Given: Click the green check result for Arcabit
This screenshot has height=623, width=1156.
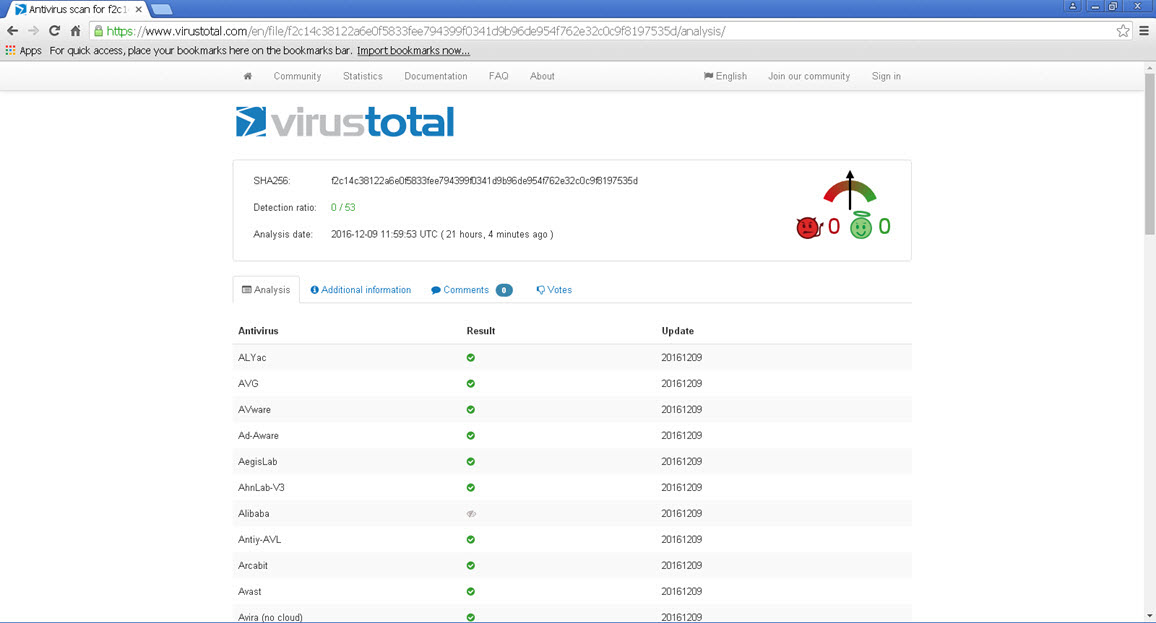Looking at the screenshot, I should 470,565.
